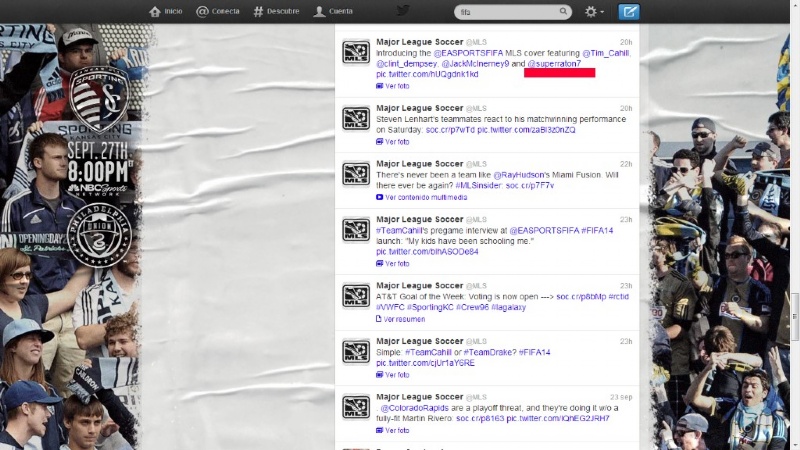Click the 22h timestamp on Miami Fusion tweet
The width and height of the screenshot is (800, 450).
[x=626, y=164]
